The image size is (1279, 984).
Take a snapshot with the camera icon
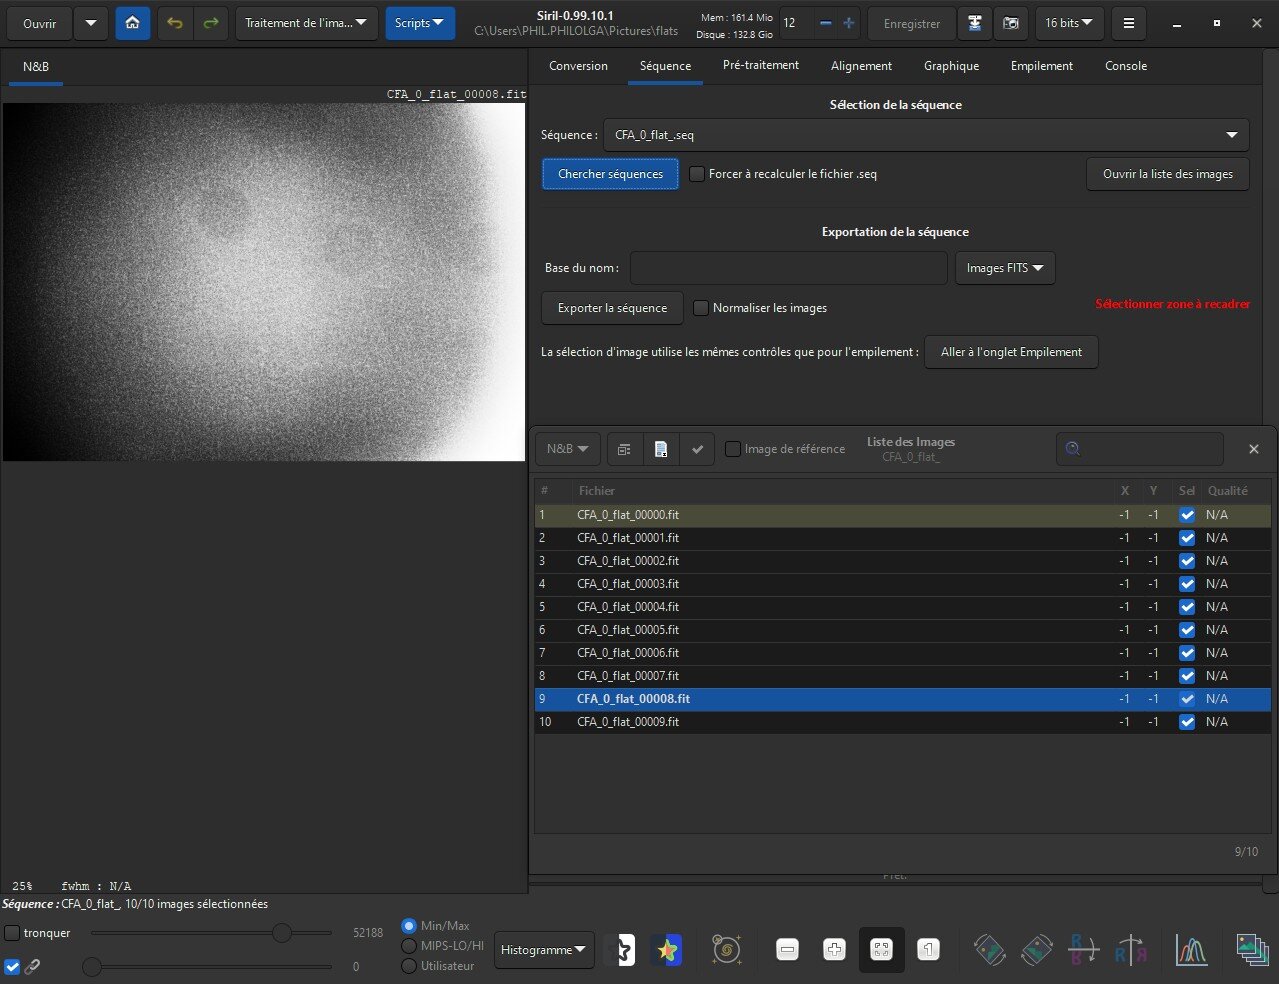tap(1011, 23)
